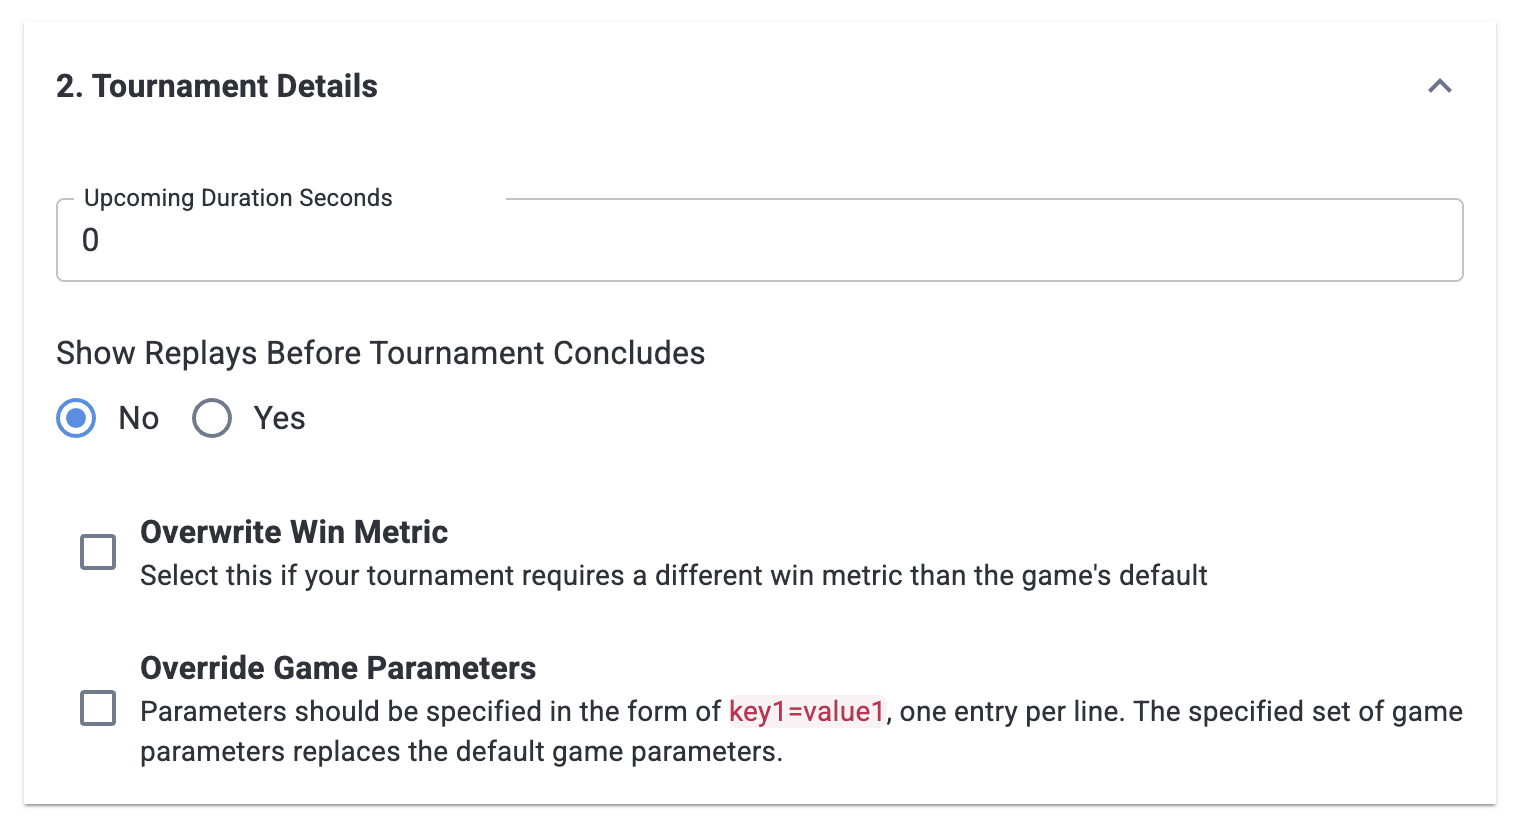Screen dimensions: 1522x822
Task: Enable the Overwrite Win Metric checkbox
Action: pyautogui.click(x=98, y=552)
